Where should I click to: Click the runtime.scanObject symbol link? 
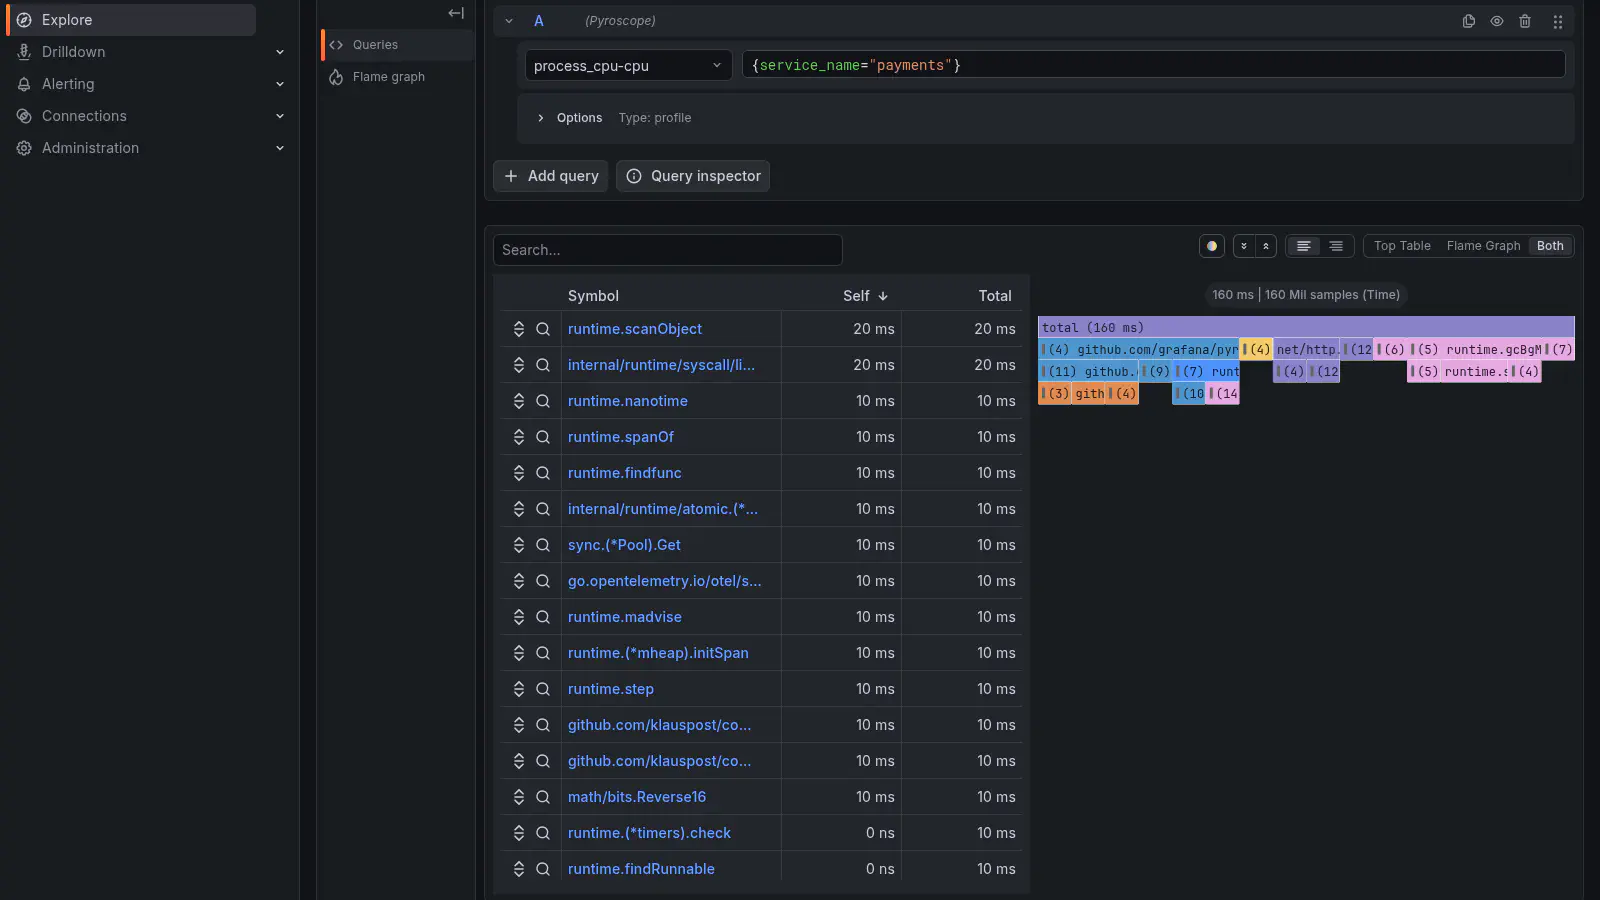click(635, 329)
